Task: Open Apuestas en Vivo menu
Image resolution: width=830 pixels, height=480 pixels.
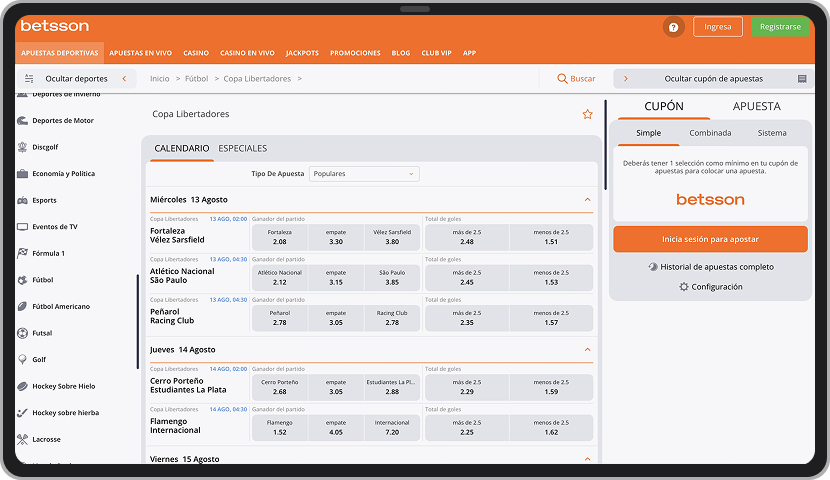Action: coord(140,53)
